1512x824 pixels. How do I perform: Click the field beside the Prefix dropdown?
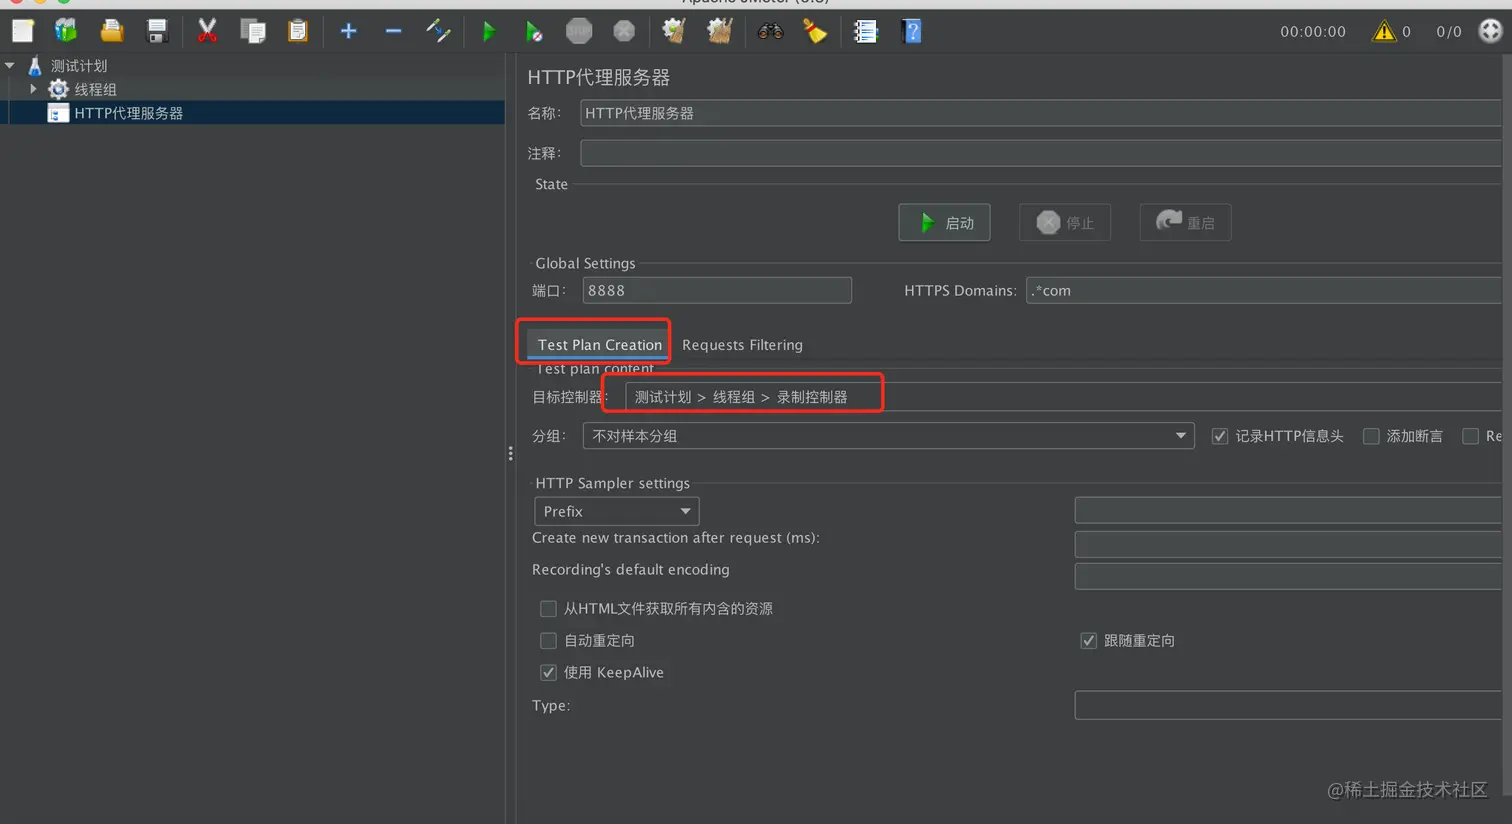click(1288, 511)
